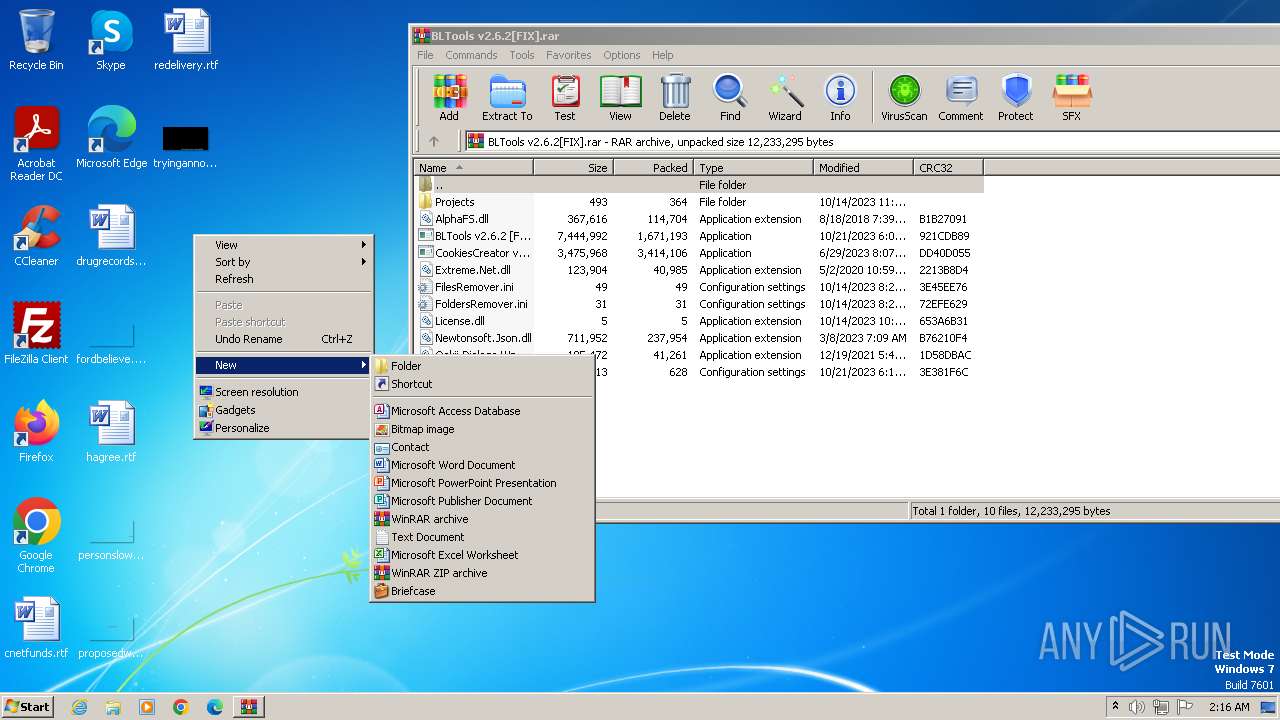This screenshot has height=720, width=1280.
Task: Choose Screen resolution in context menu
Action: coord(283,392)
